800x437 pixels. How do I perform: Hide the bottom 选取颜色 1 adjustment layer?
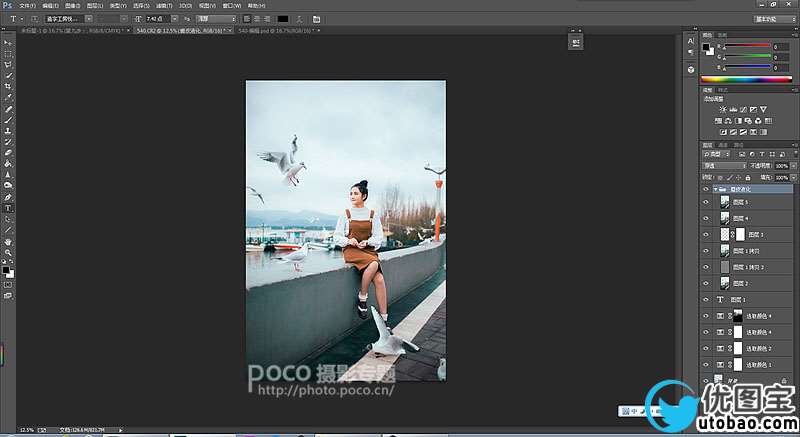tap(706, 365)
